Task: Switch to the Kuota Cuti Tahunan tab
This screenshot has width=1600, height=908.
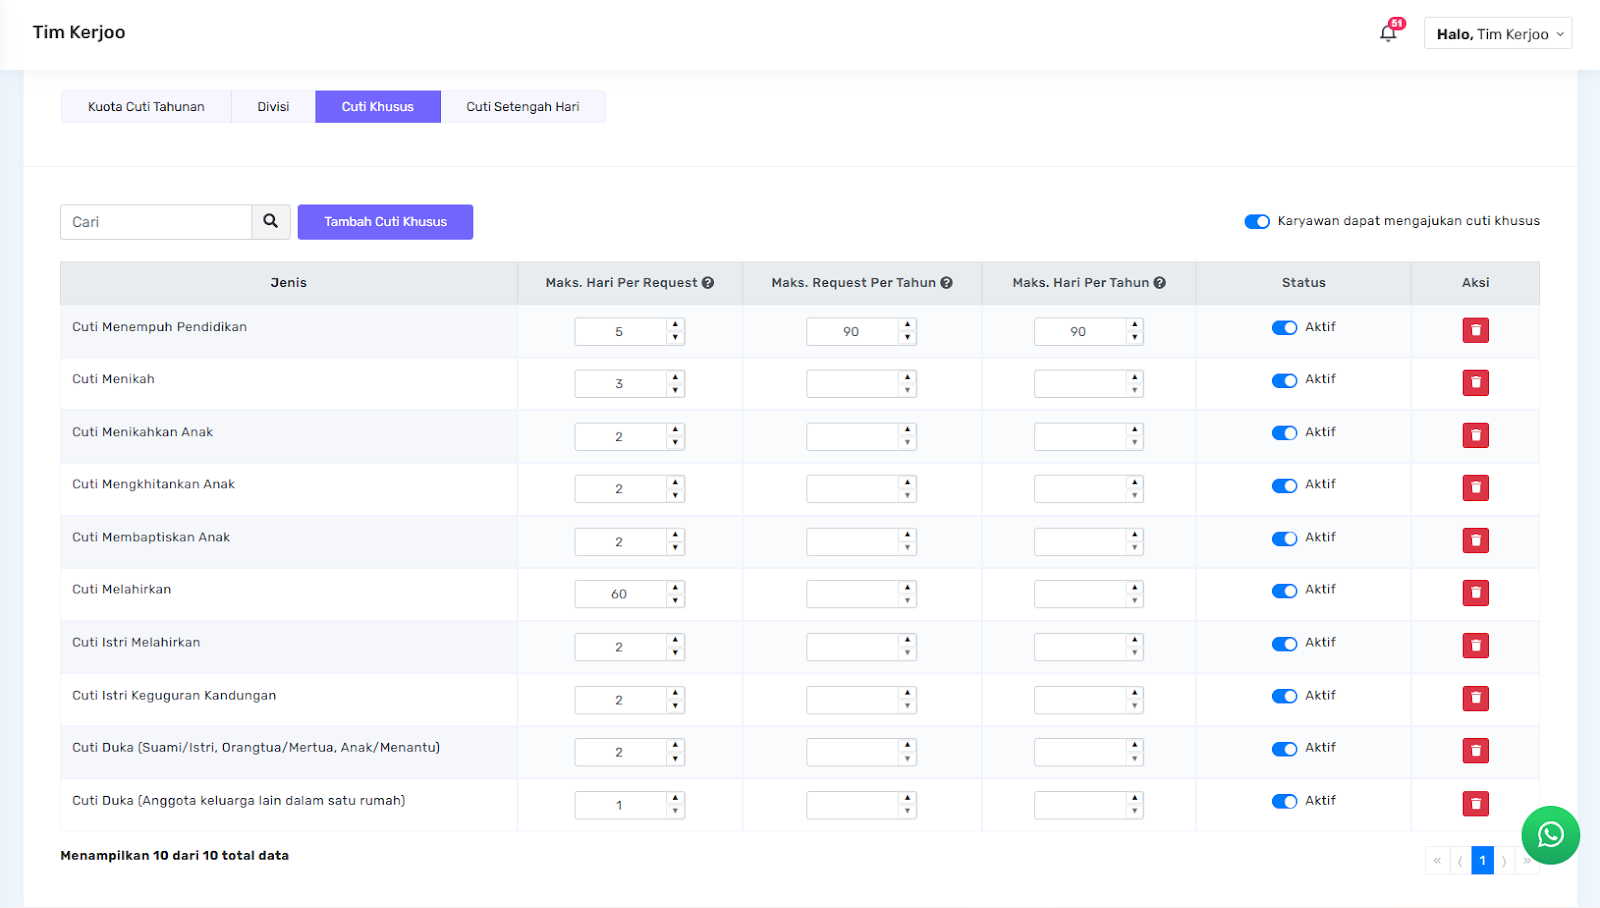Action: point(146,107)
